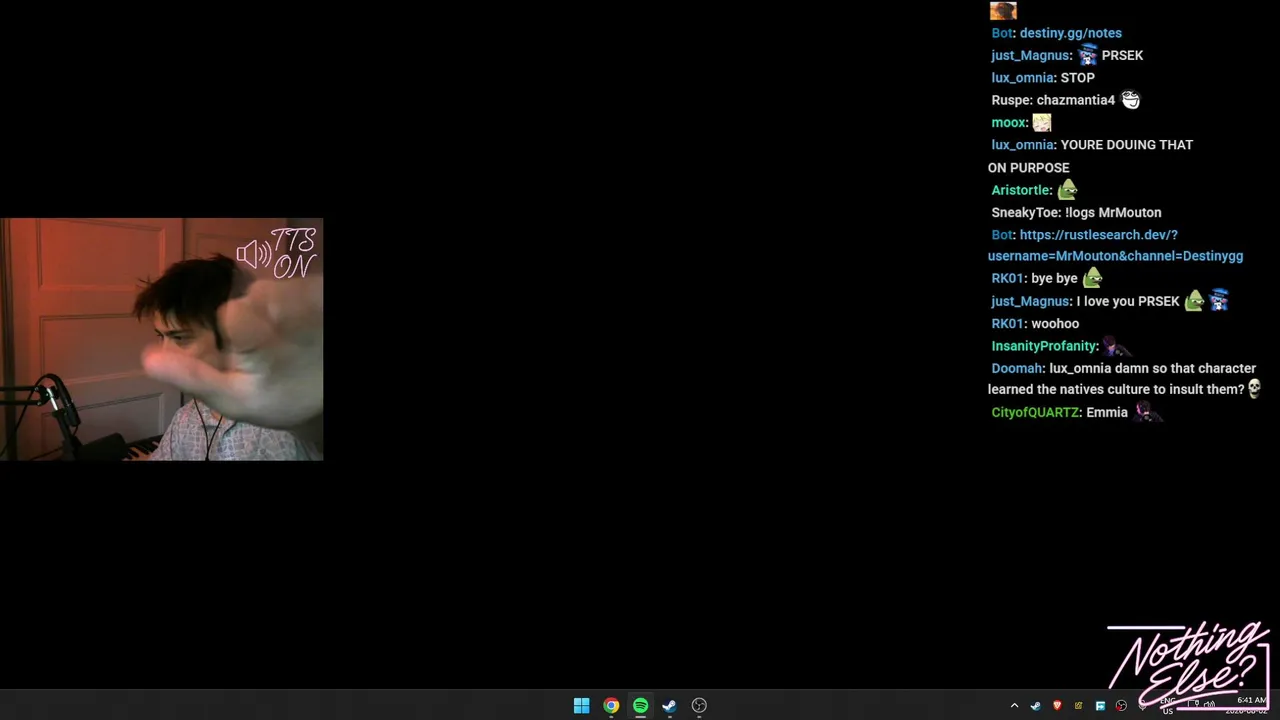The height and width of the screenshot is (720, 1280).
Task: Click the yellow notes tray icon
Action: click(x=1078, y=706)
